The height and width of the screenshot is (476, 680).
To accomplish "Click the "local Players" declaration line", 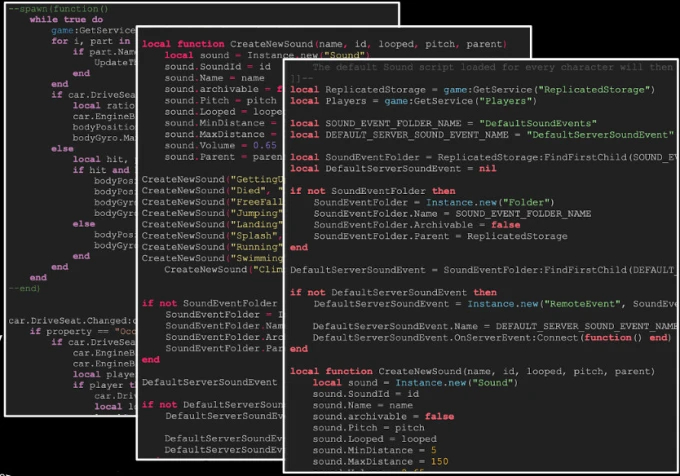I will (413, 101).
